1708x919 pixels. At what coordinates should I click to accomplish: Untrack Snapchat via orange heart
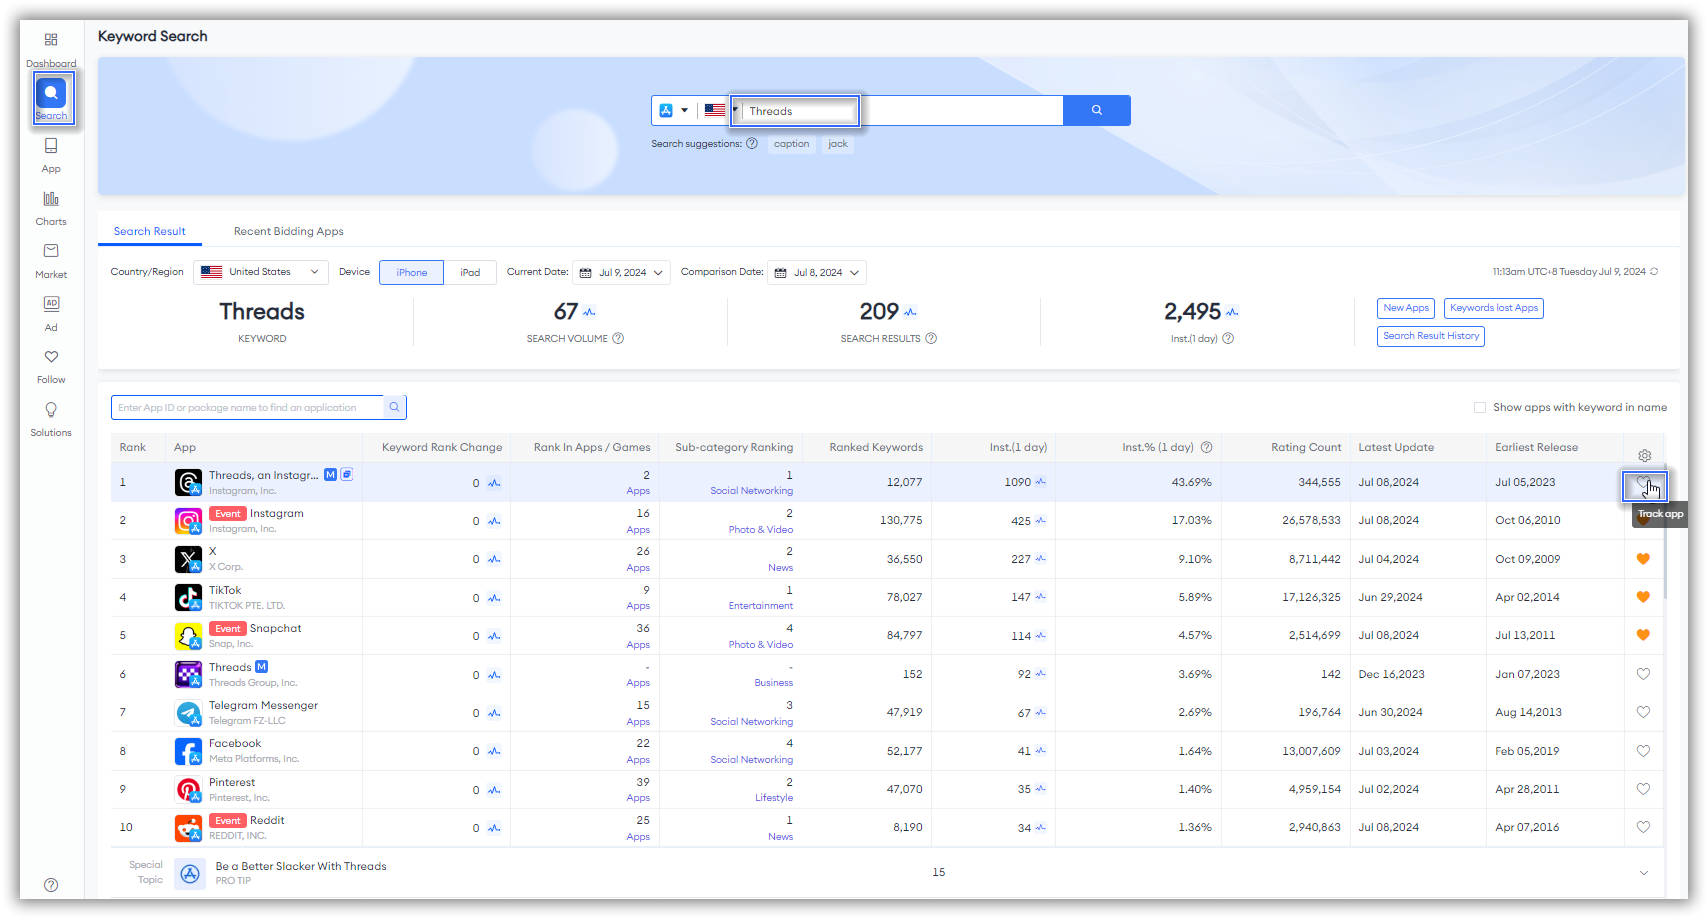[x=1643, y=635]
